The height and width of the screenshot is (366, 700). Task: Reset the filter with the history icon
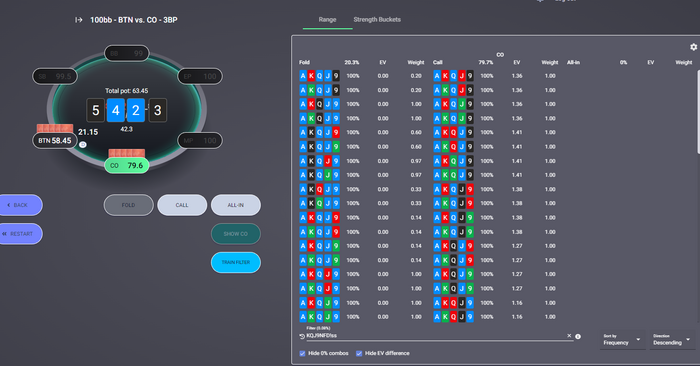coord(302,336)
